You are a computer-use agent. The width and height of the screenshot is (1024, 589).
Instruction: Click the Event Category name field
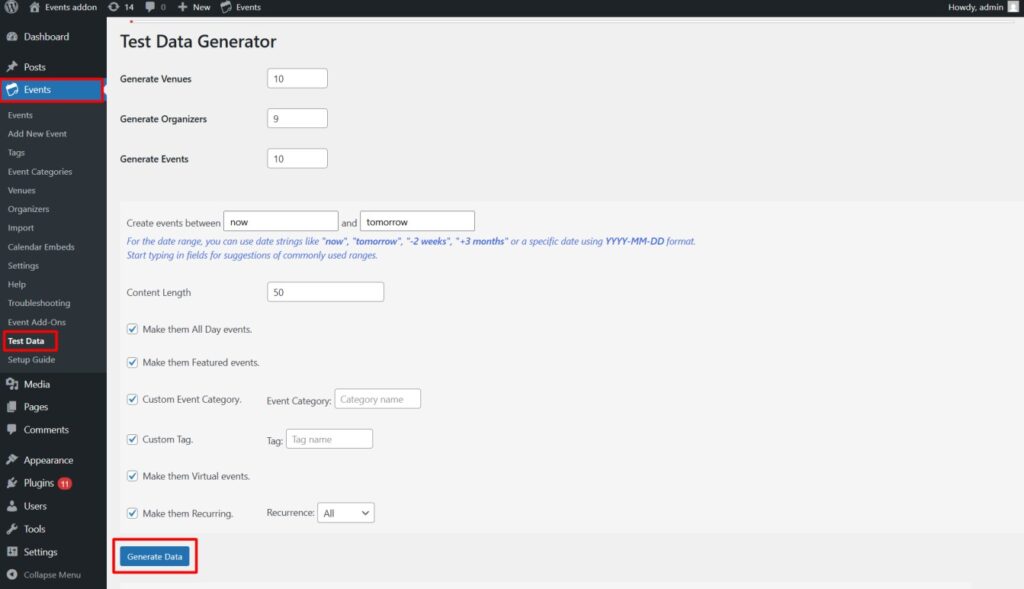(x=377, y=399)
